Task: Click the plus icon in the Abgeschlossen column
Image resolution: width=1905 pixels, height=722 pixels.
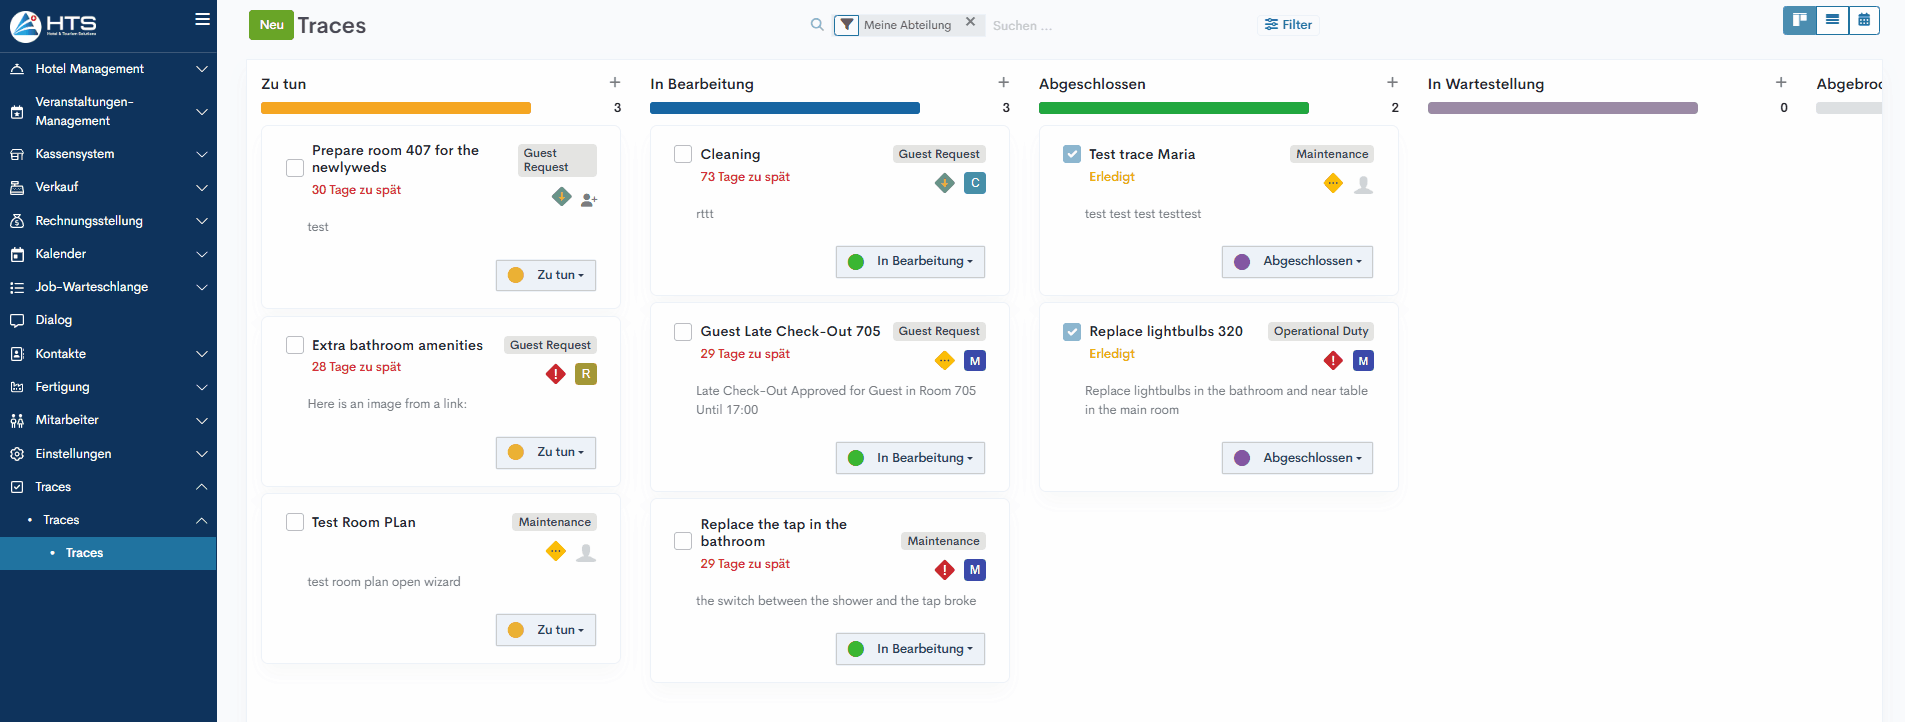Action: coord(1392,83)
